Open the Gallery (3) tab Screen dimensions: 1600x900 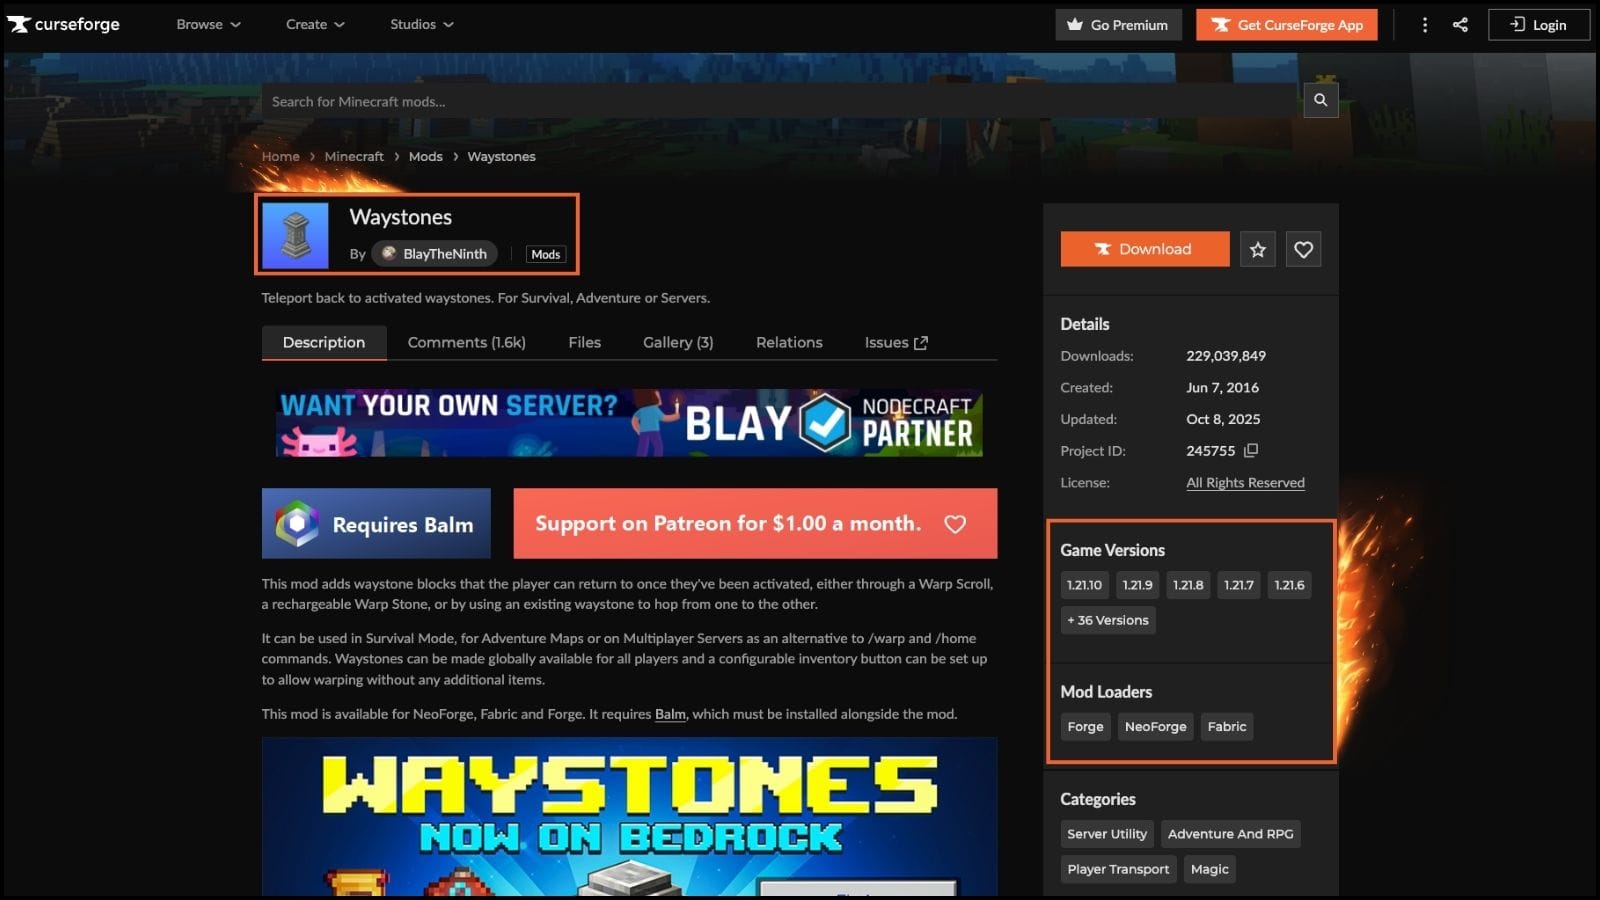(678, 343)
